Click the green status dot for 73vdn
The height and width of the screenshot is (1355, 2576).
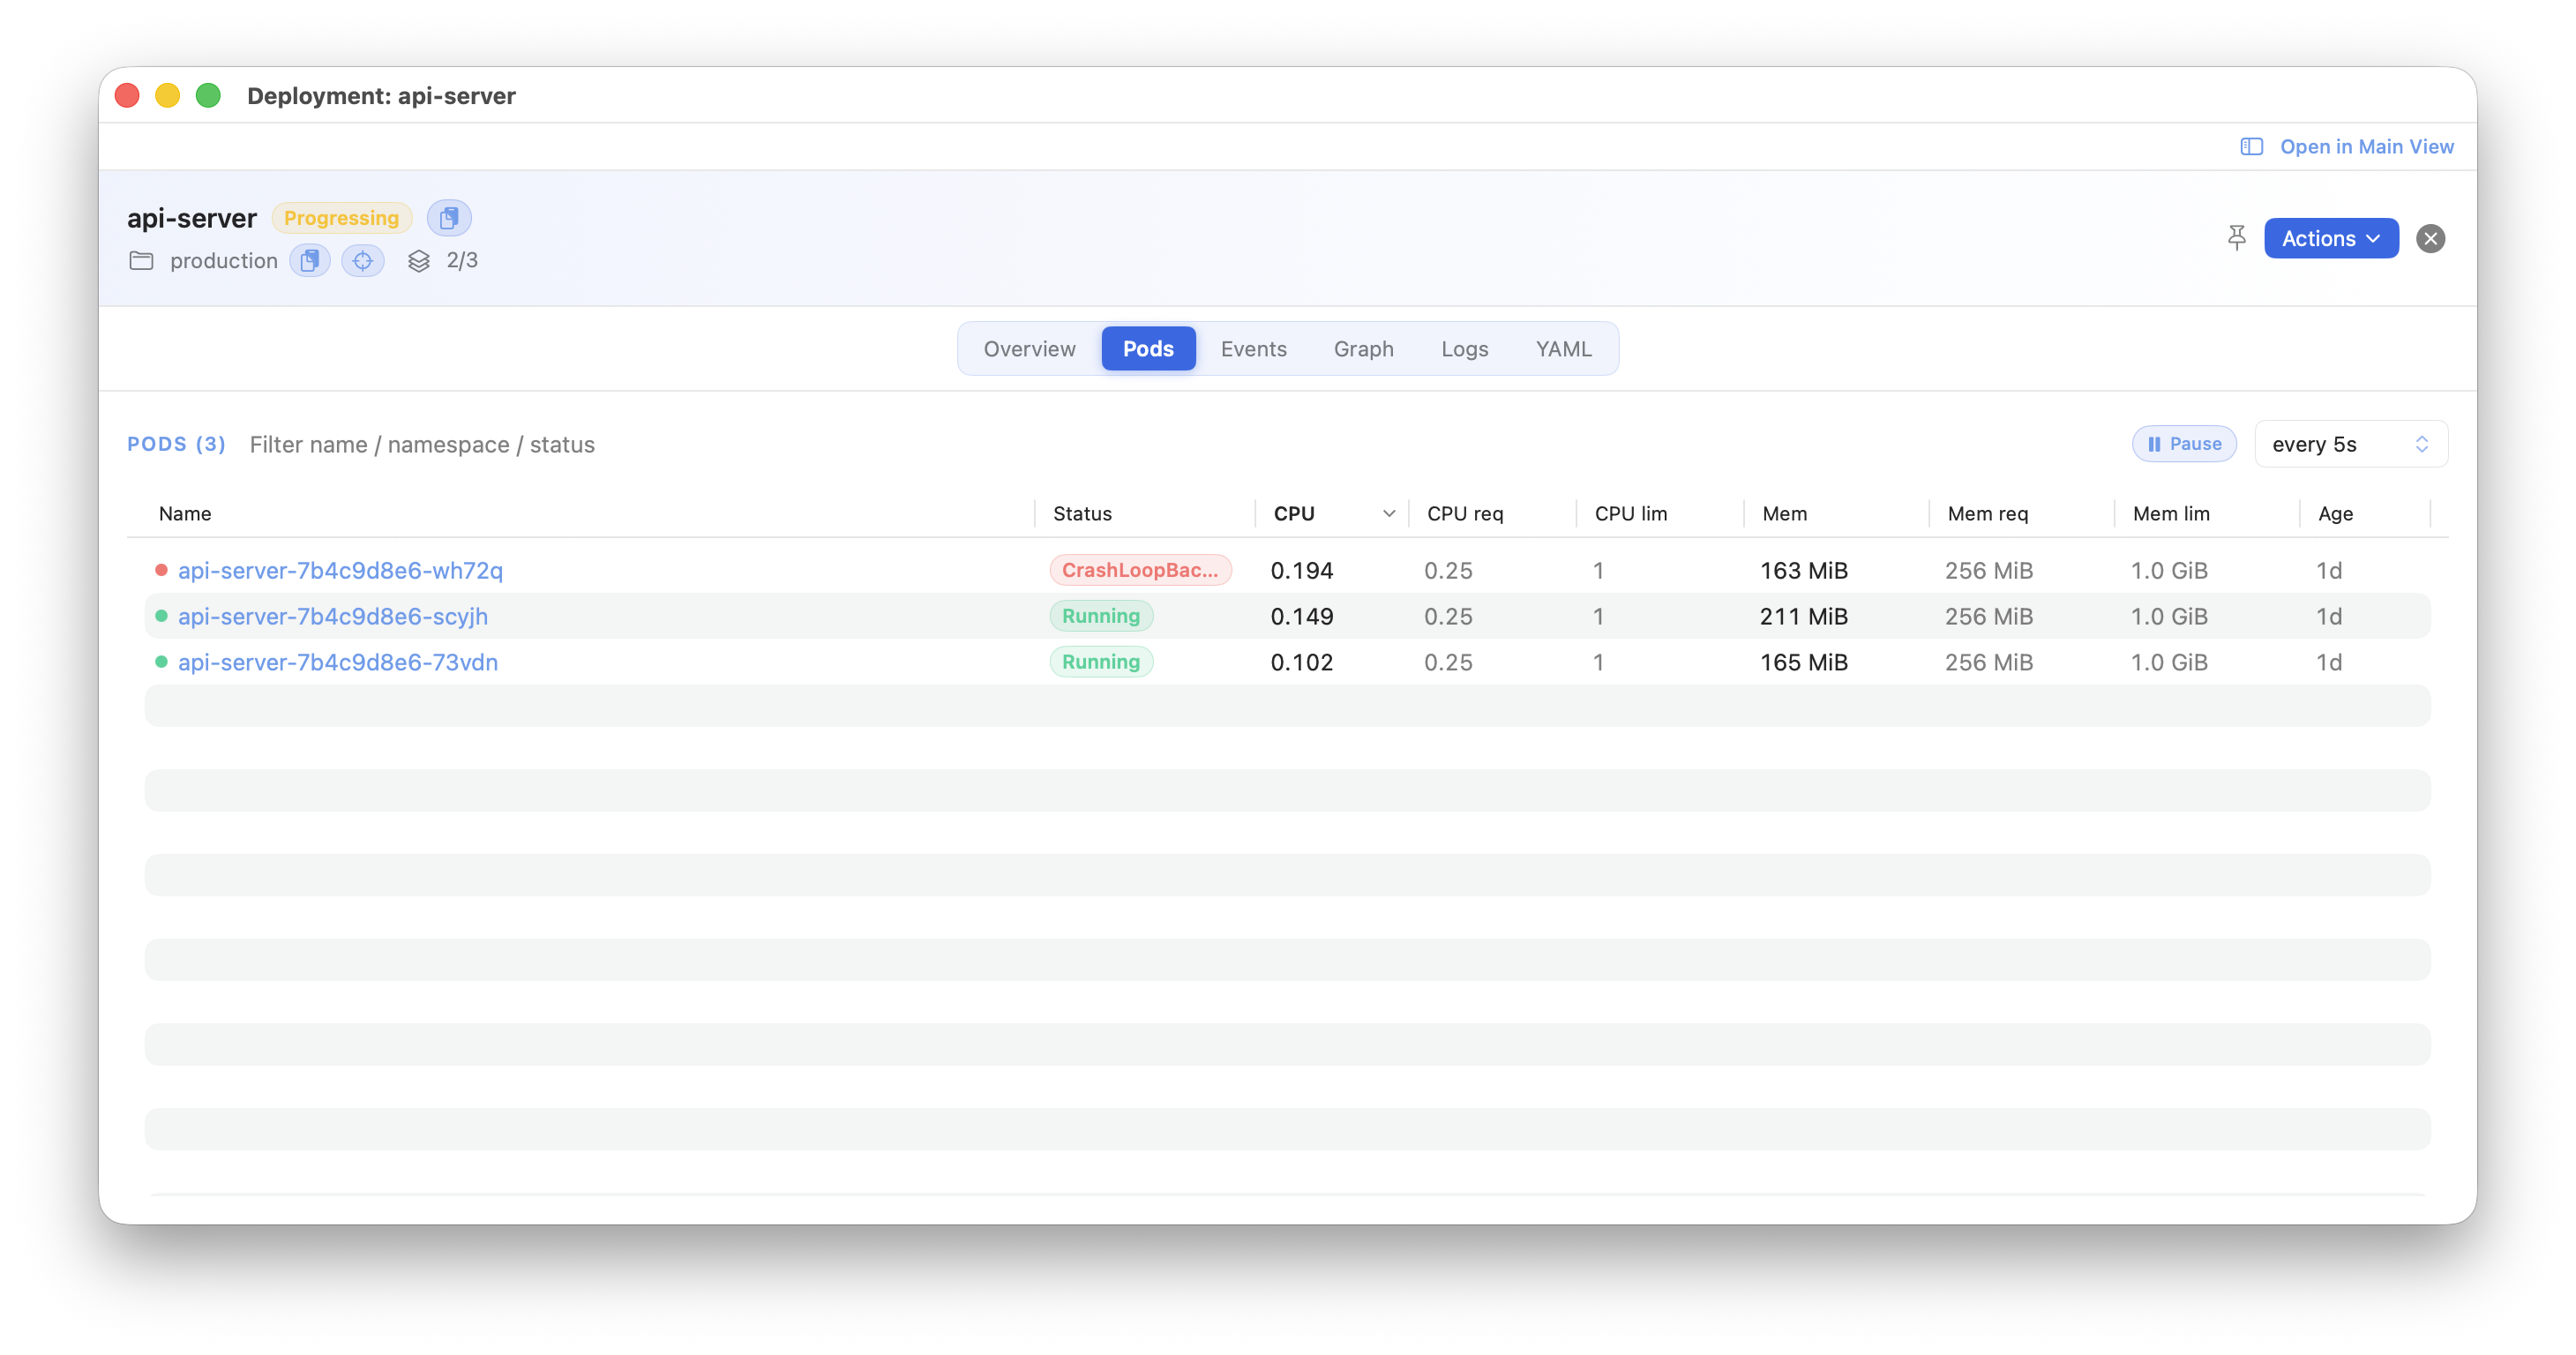(x=161, y=662)
